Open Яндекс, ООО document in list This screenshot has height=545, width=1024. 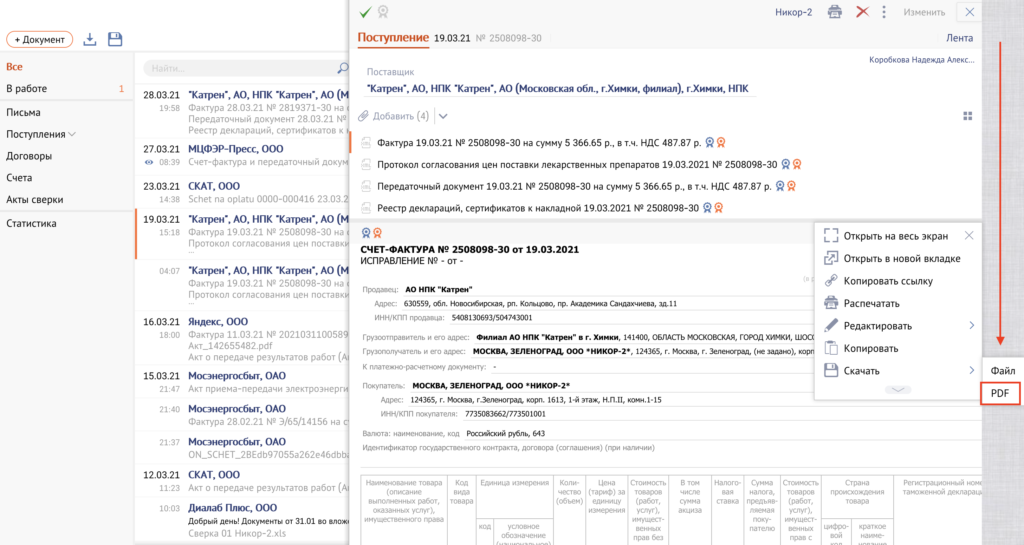pos(215,322)
